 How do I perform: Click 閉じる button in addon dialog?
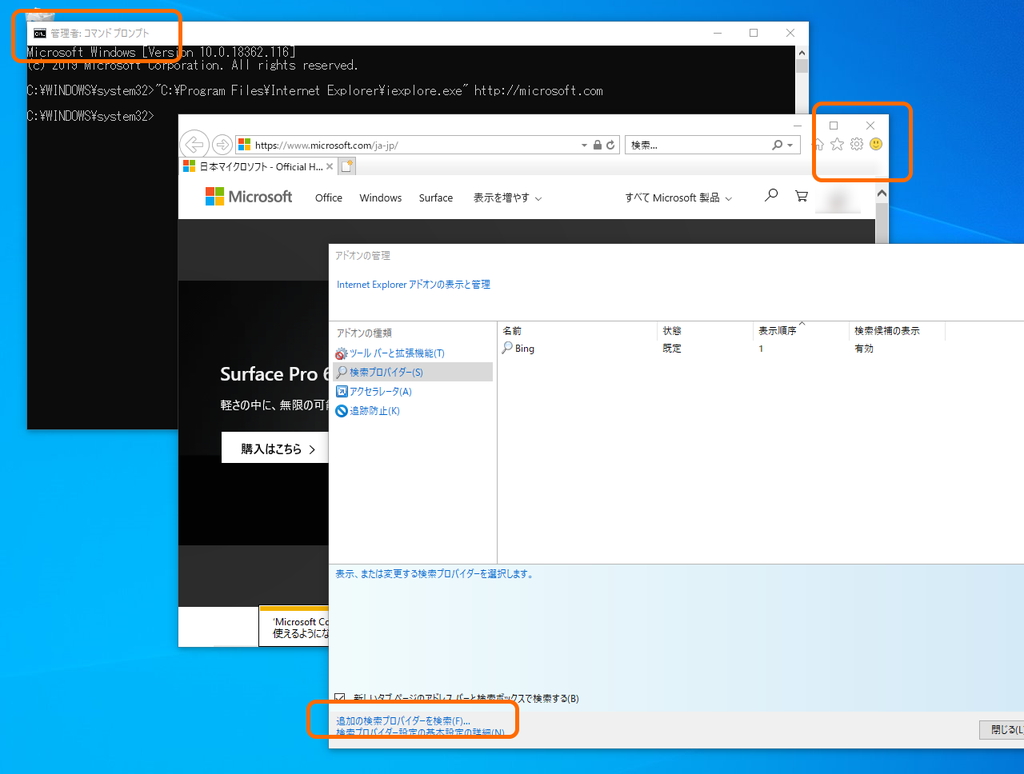[1002, 730]
